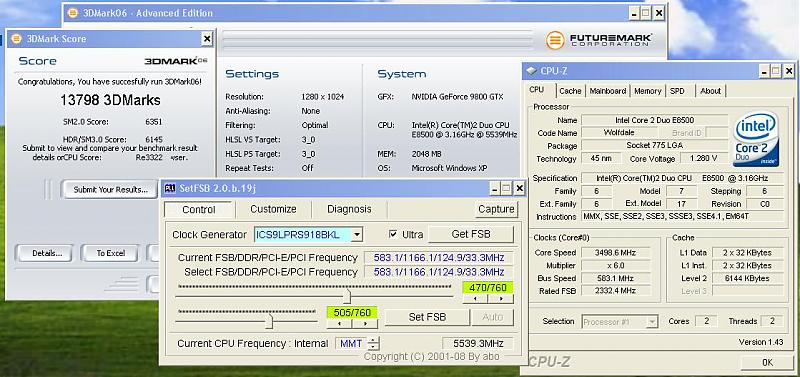Image resolution: width=800 pixels, height=377 pixels.
Task: Click the Code Name Wolfdale field
Action: 615,133
